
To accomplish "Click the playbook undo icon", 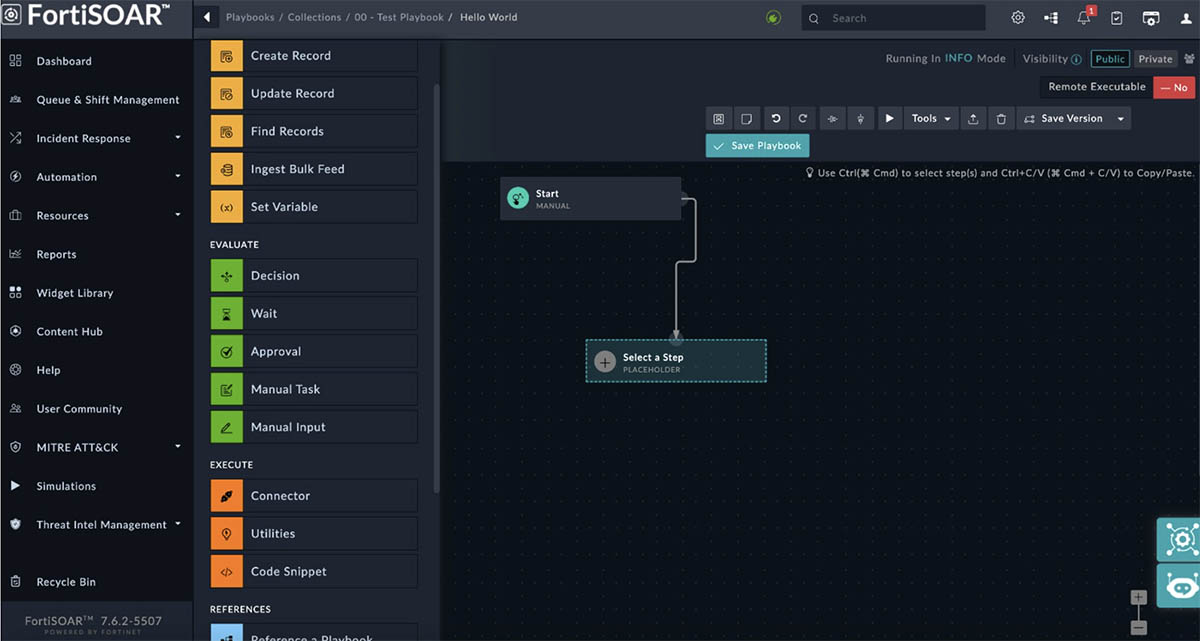I will pos(775,119).
